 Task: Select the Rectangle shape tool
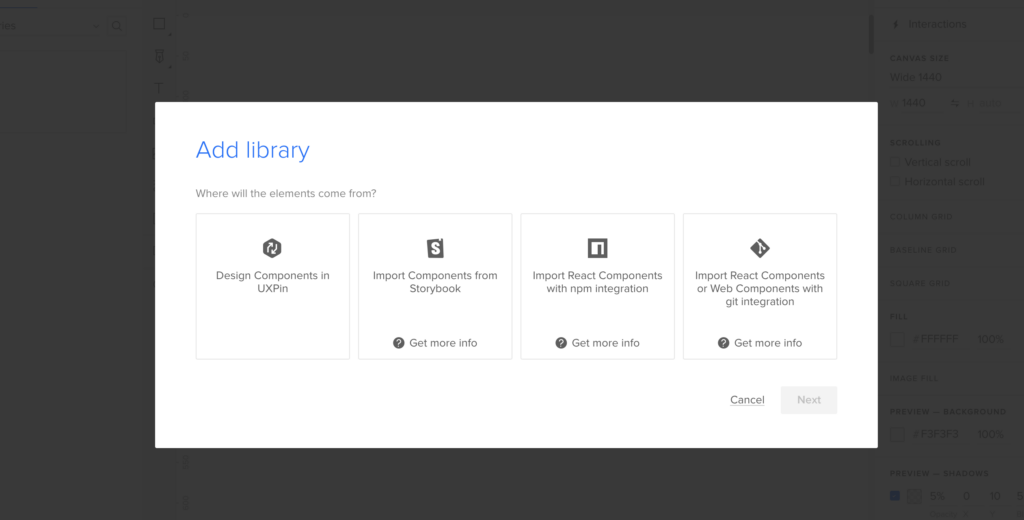coord(159,24)
